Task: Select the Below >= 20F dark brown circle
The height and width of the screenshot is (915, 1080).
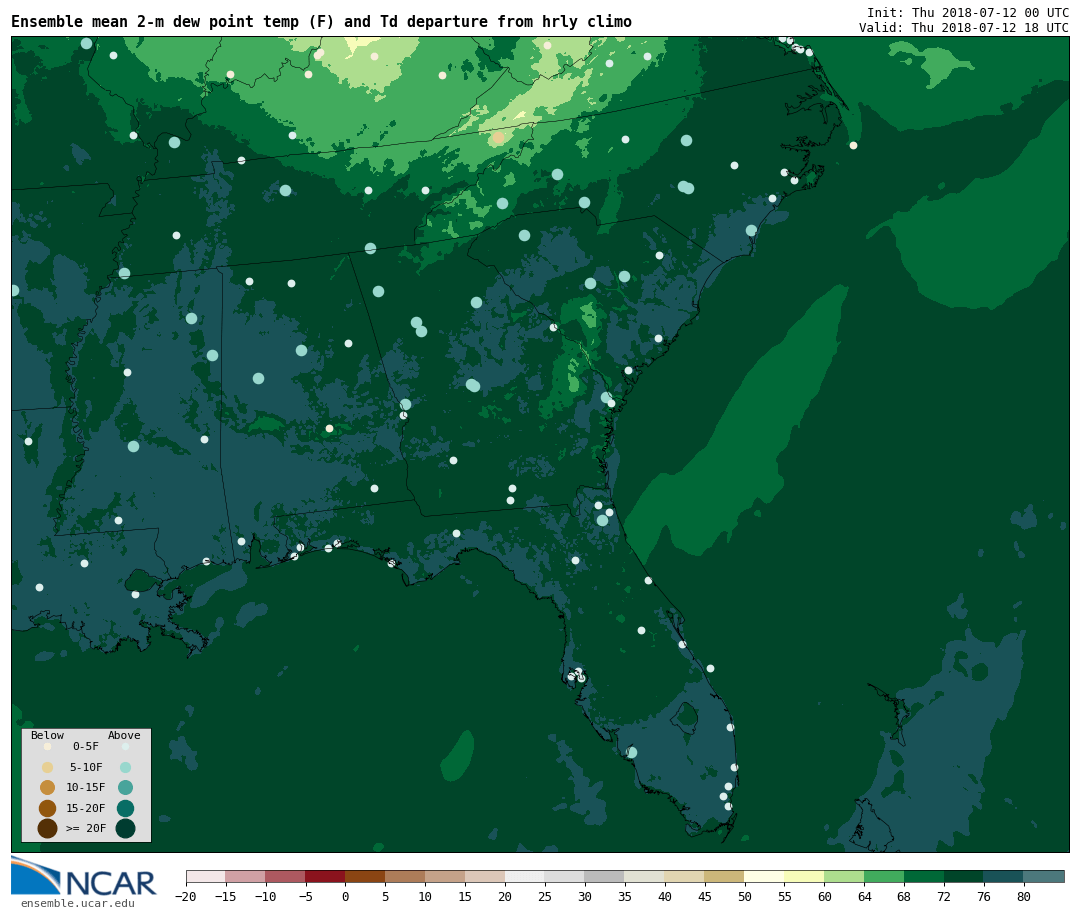Action: tap(48, 828)
